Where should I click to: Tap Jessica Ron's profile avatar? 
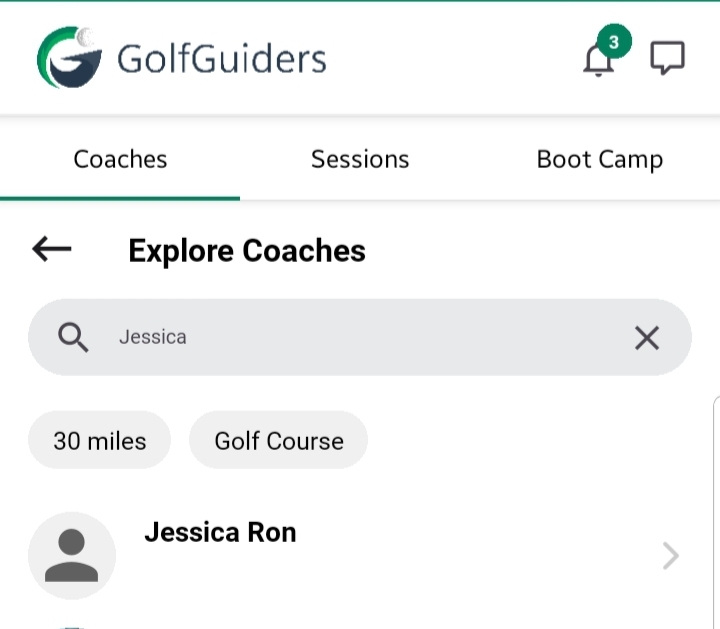click(x=72, y=555)
